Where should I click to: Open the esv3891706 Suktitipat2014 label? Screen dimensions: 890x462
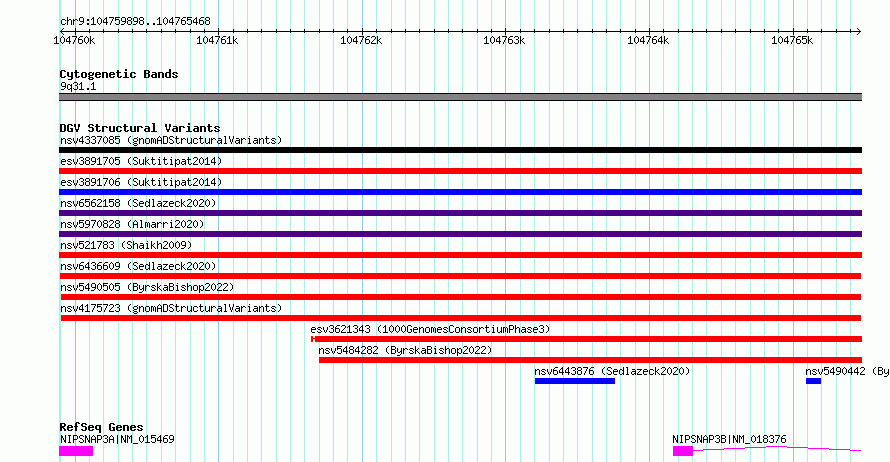coord(141,182)
